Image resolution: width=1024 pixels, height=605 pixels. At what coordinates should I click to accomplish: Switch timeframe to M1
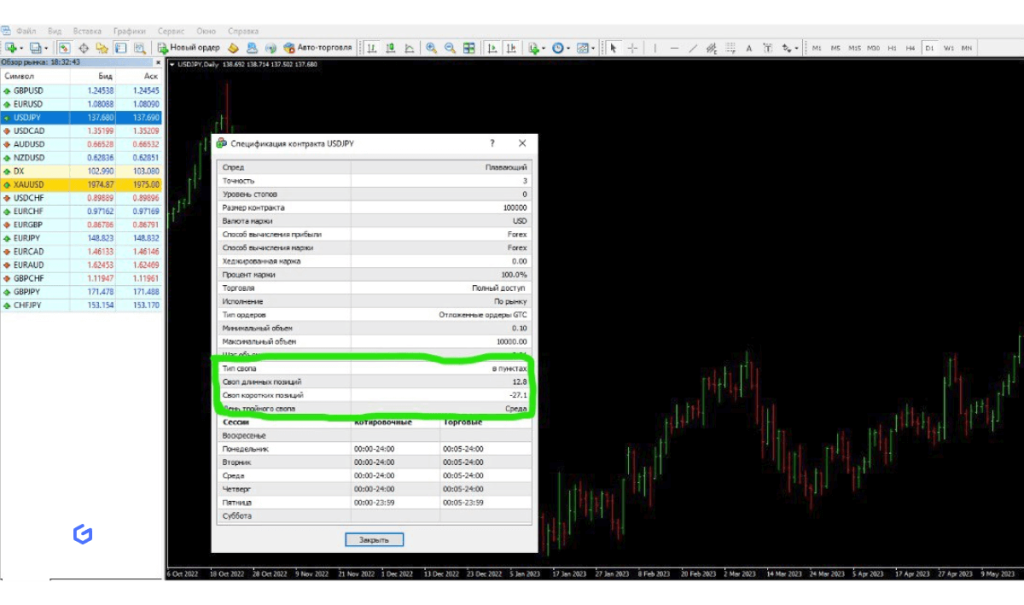click(x=816, y=48)
